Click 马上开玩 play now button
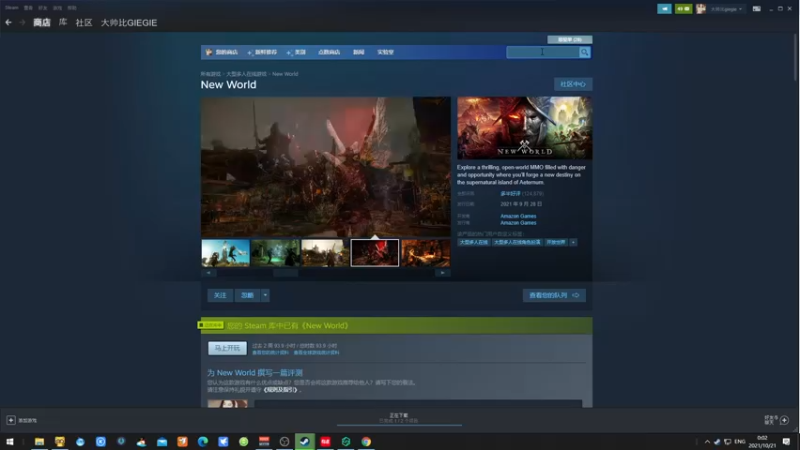800x450 pixels. point(227,348)
